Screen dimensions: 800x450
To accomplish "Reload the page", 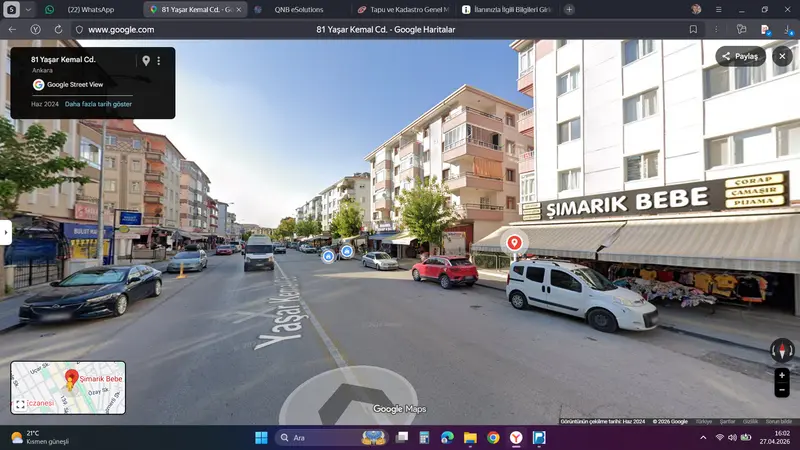I will pos(58,30).
